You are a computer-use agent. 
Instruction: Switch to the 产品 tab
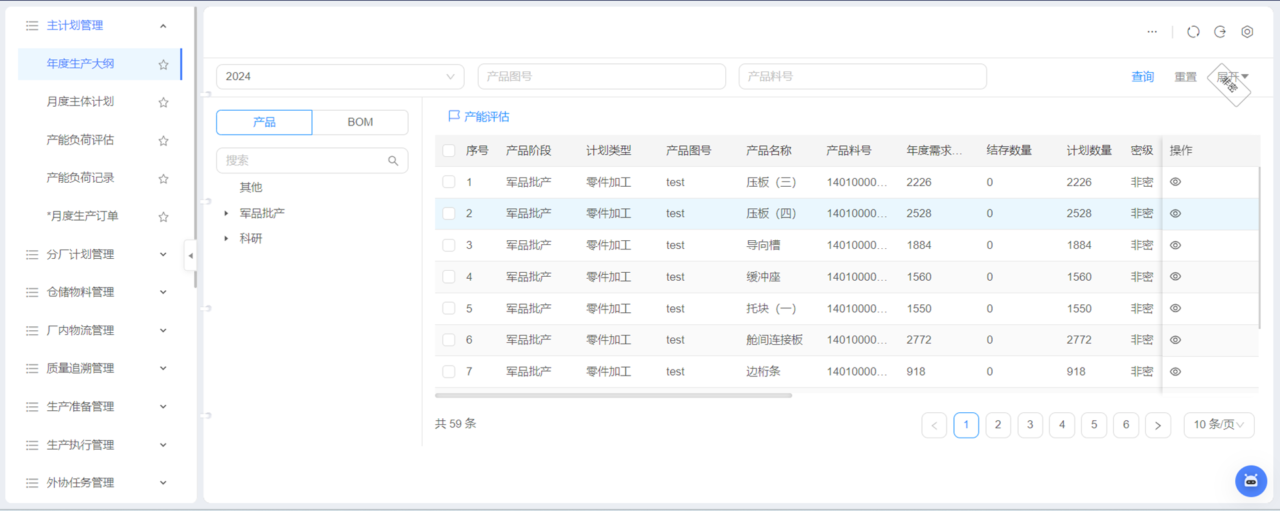[x=264, y=122]
